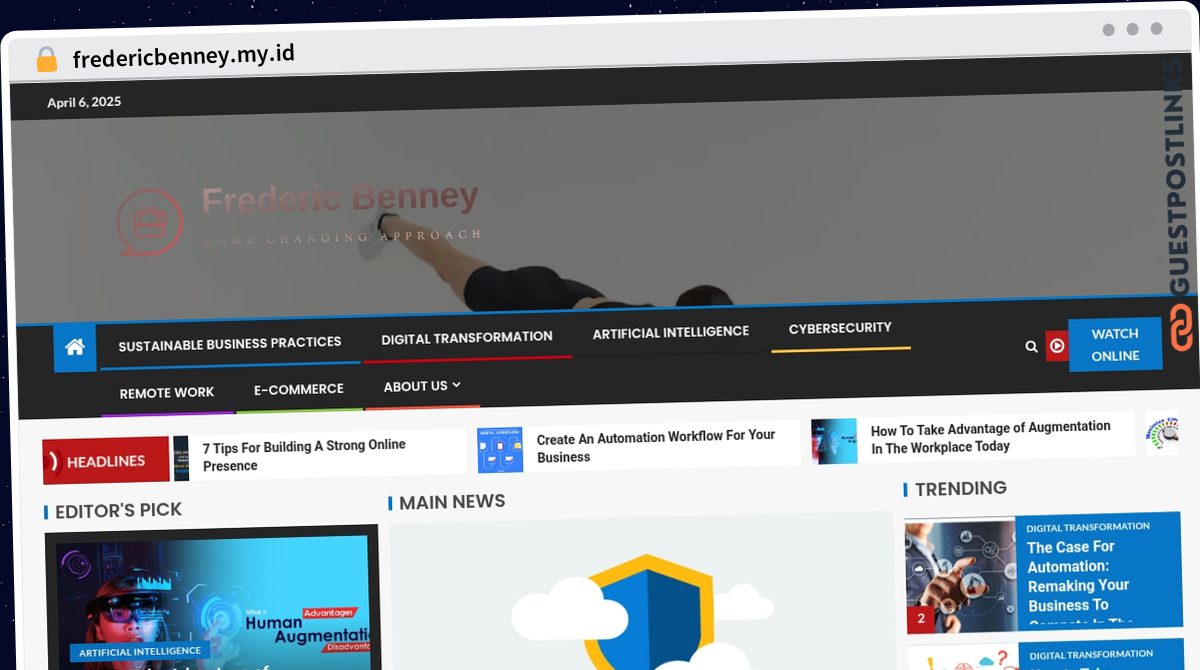This screenshot has width=1200, height=670.
Task: Click the Frederic Benney site title
Action: pos(340,198)
